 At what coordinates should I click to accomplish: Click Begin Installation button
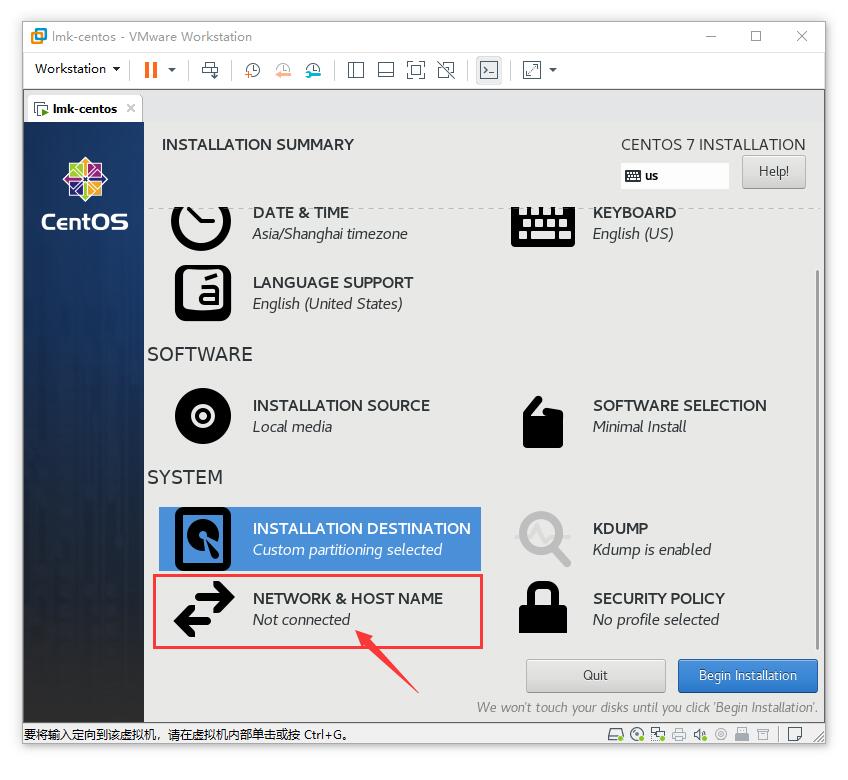click(x=747, y=676)
